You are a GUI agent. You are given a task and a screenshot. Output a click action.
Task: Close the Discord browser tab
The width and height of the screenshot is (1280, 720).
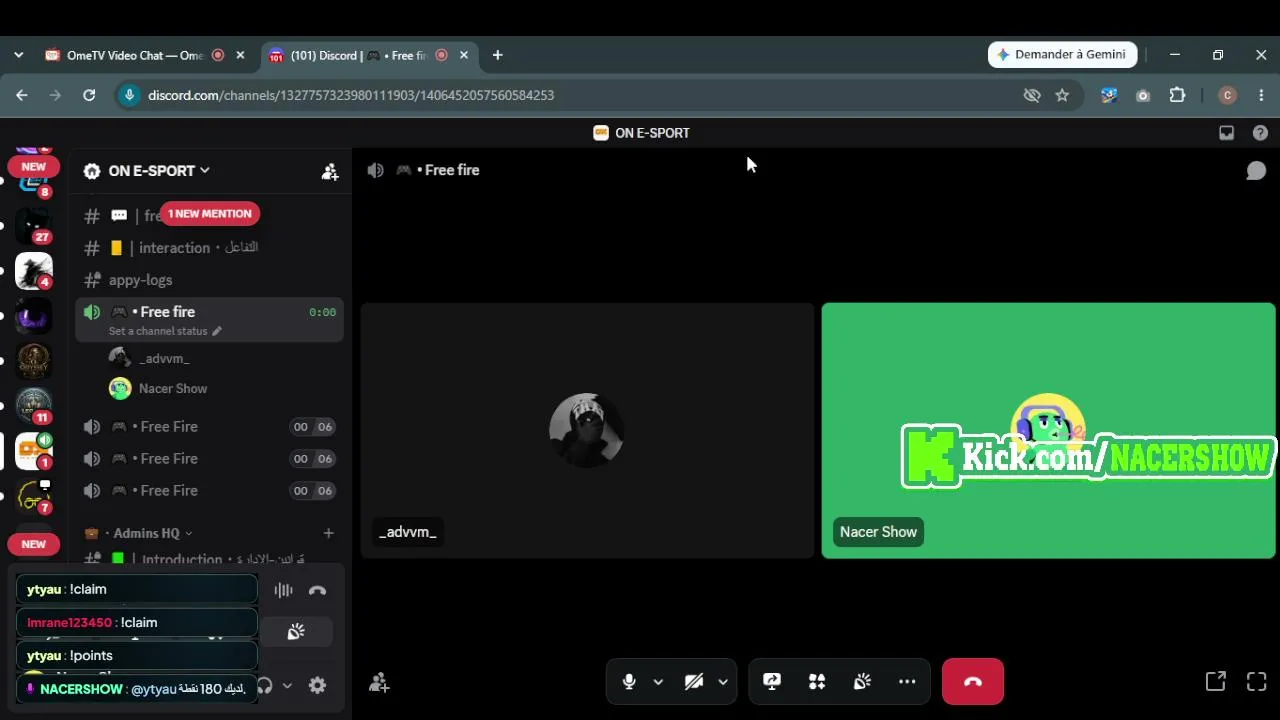[x=464, y=55]
